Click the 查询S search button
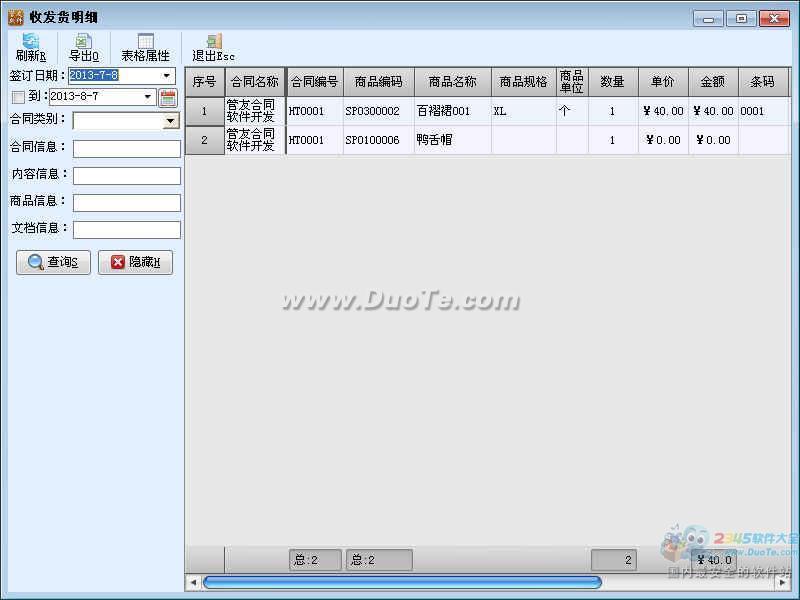 pos(54,262)
